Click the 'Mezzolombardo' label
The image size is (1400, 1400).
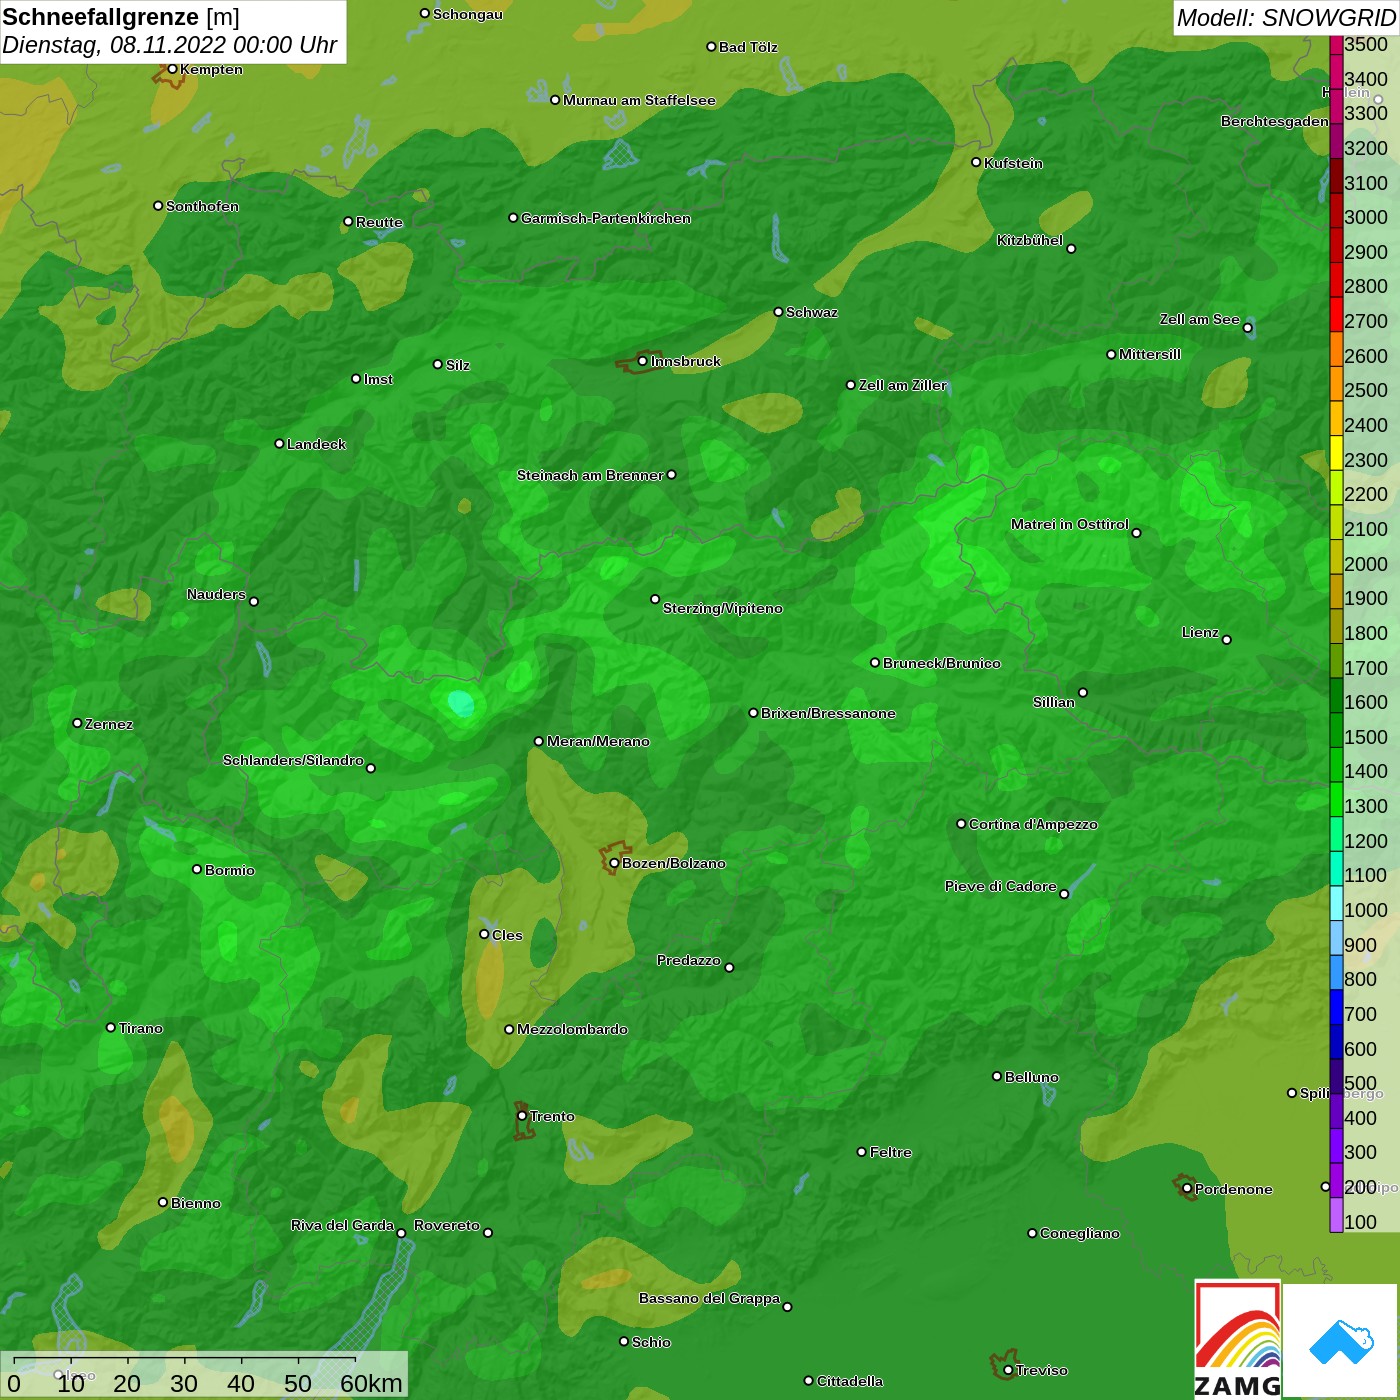572,1029
